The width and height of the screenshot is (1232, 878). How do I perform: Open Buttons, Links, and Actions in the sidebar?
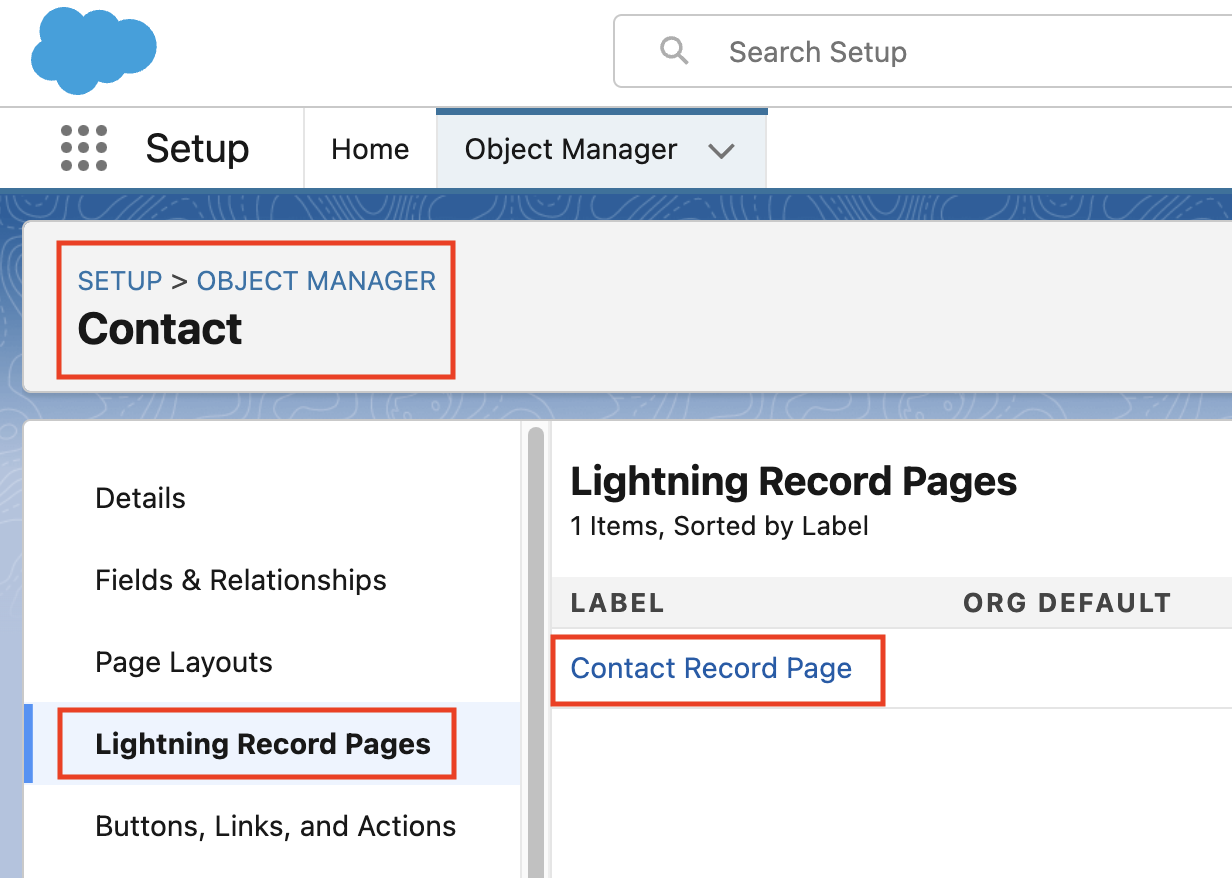coord(275,826)
